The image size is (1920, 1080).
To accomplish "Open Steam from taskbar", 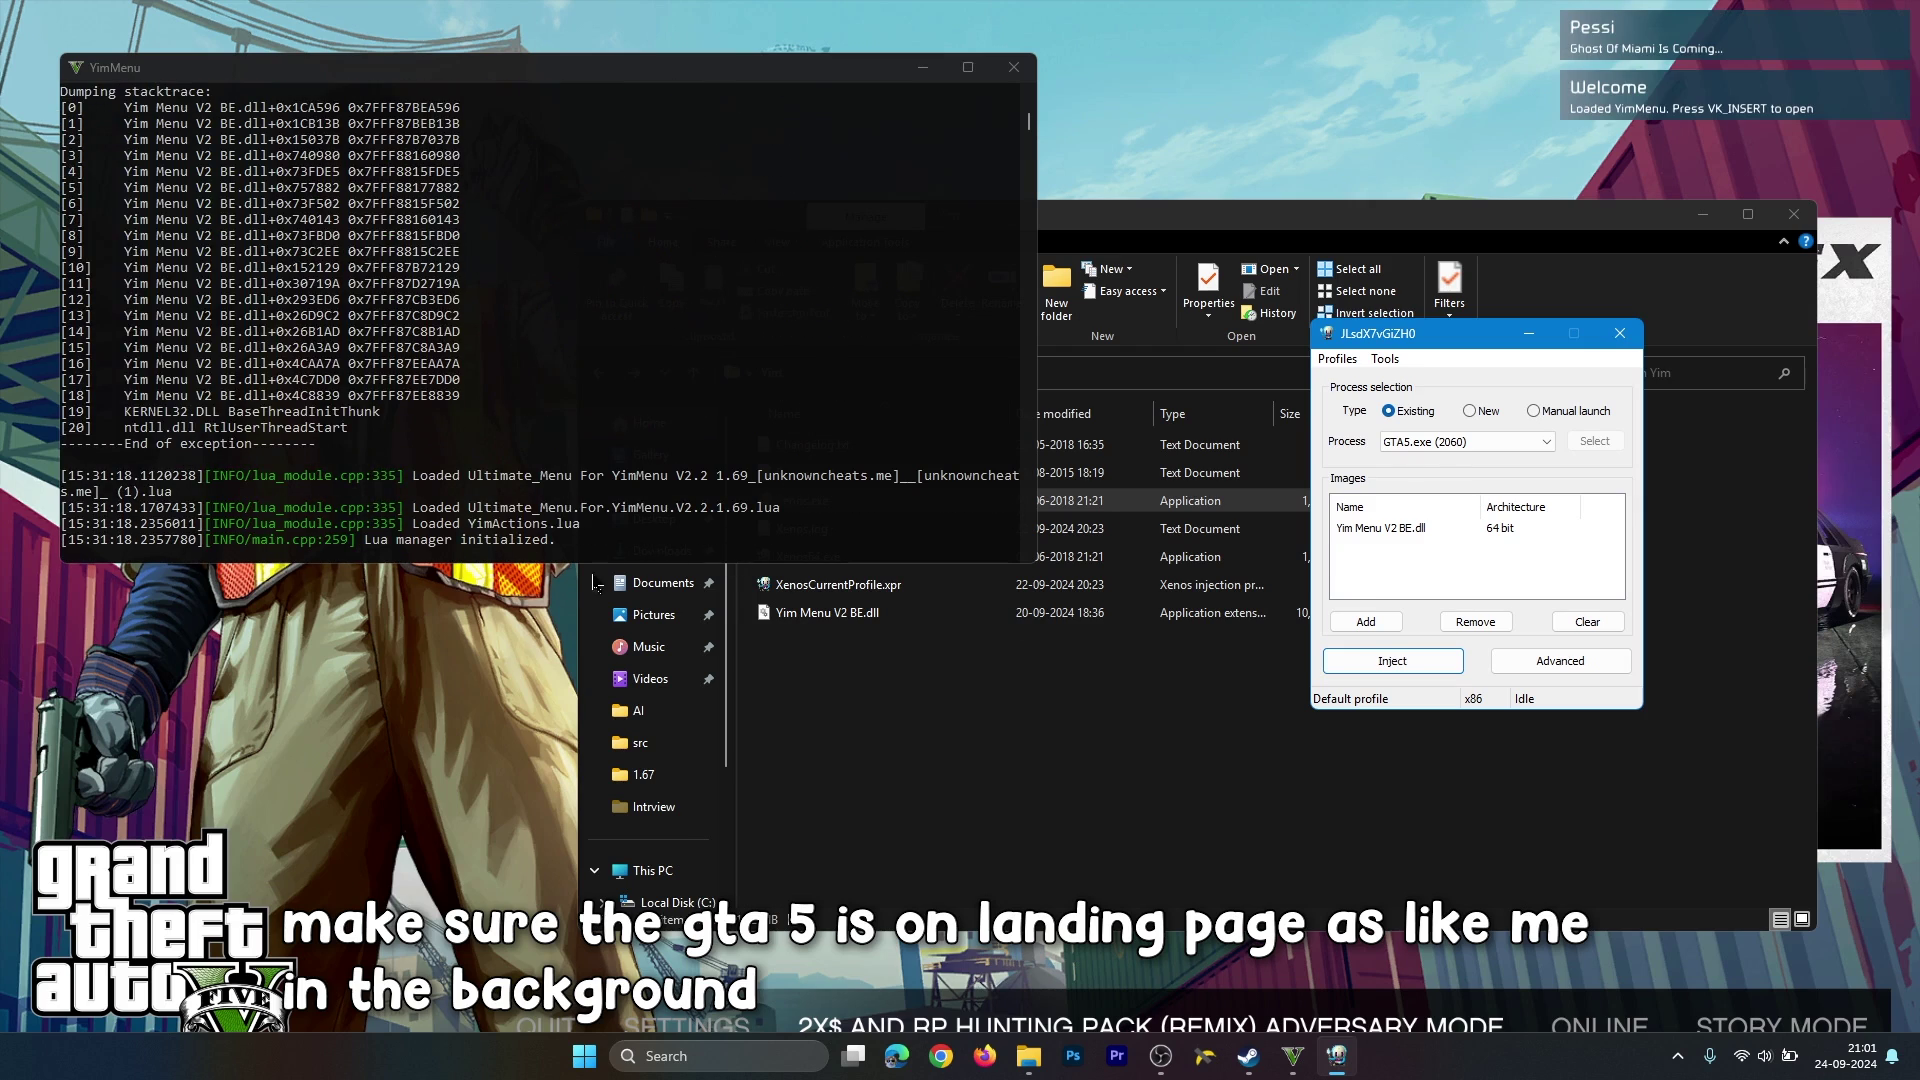I will 1249,1056.
